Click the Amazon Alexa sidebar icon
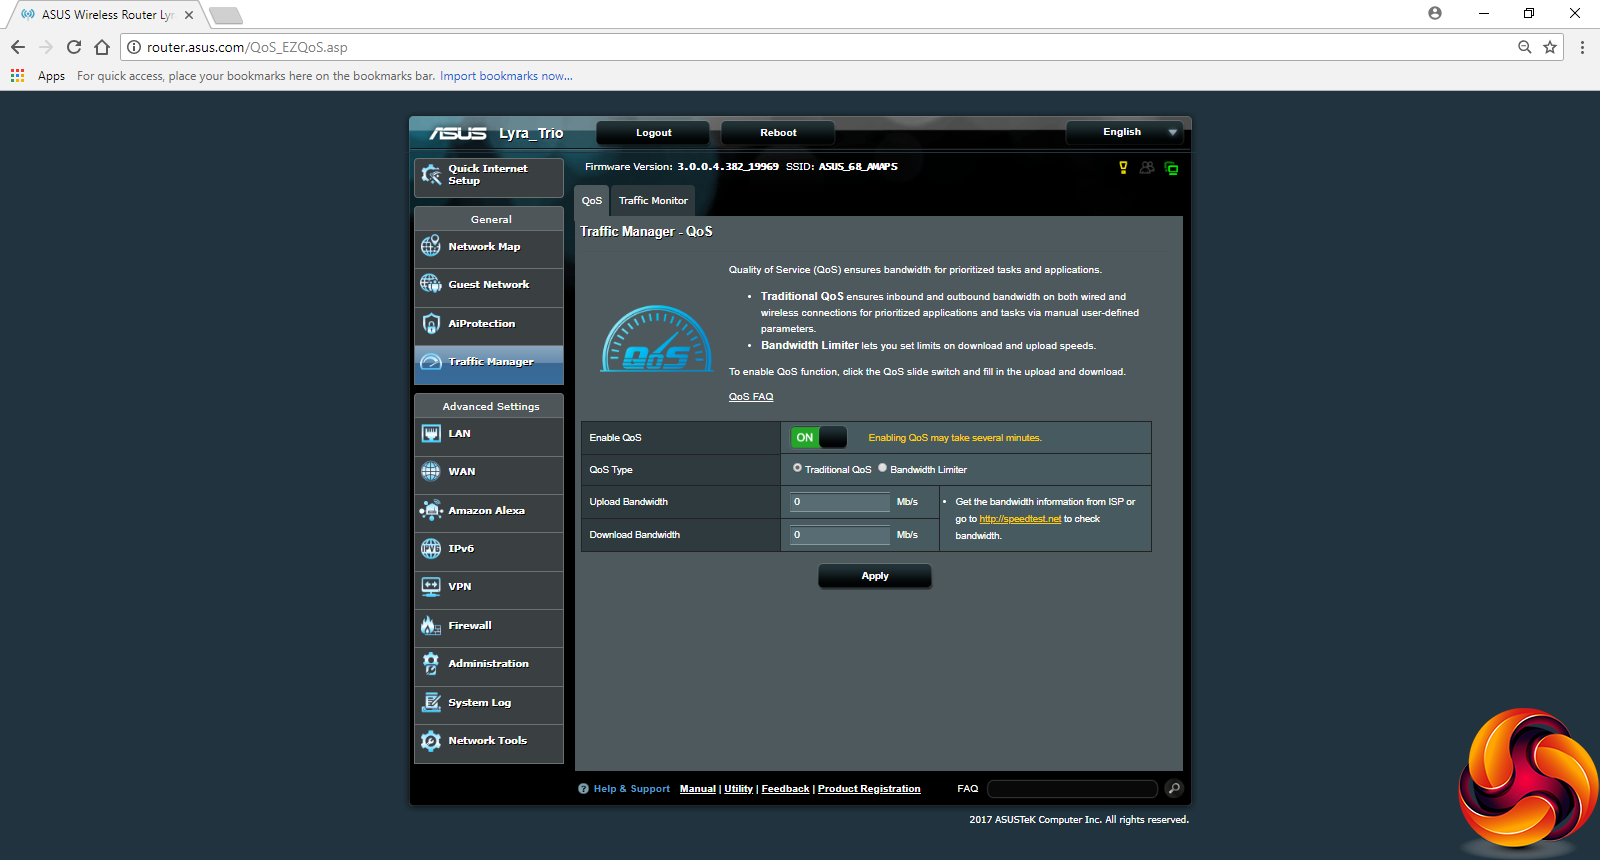The height and width of the screenshot is (860, 1600). 431,510
